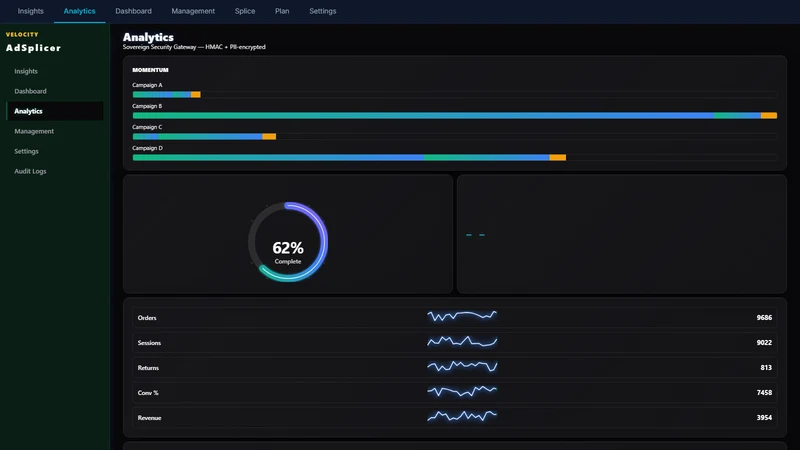Open the Management top tab
Image resolution: width=800 pixels, height=450 pixels.
click(193, 11)
